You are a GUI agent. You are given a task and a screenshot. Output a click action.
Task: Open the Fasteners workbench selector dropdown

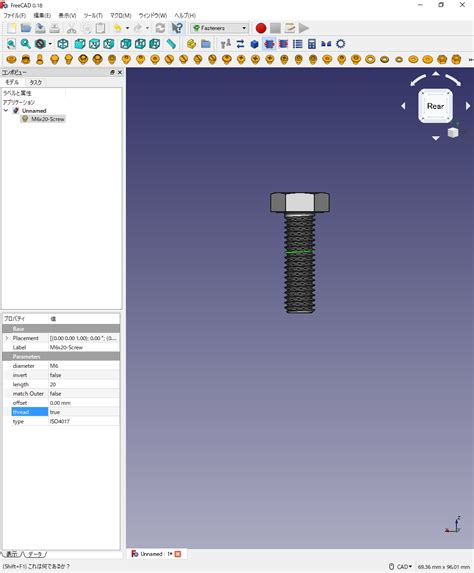[x=219, y=28]
